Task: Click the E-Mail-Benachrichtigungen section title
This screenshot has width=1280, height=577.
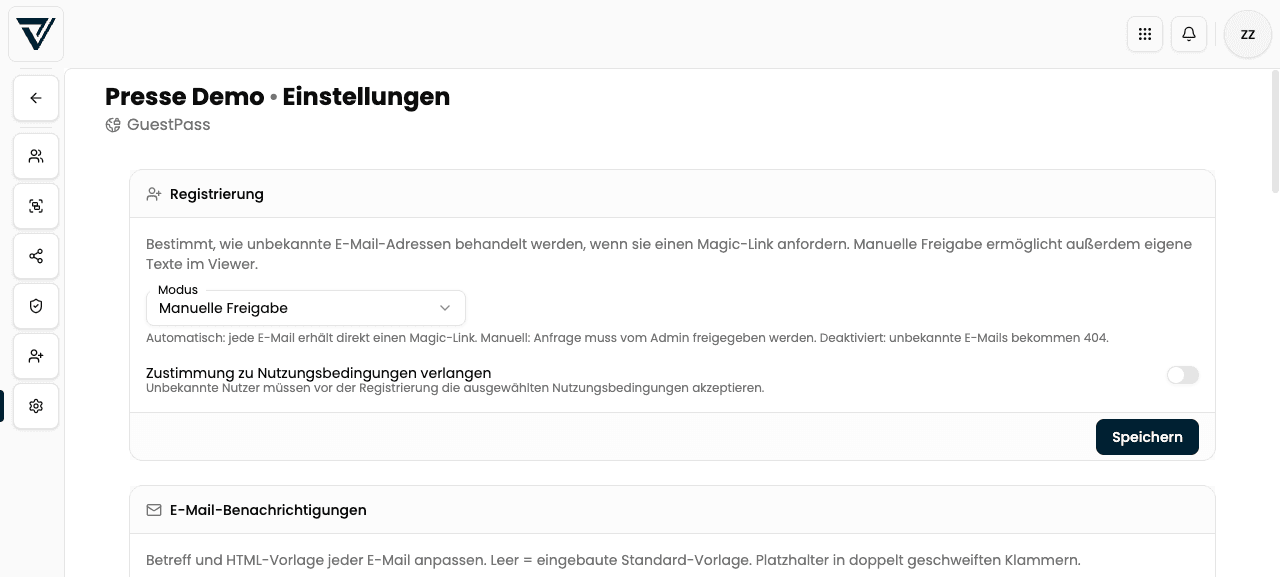Action: click(x=268, y=510)
